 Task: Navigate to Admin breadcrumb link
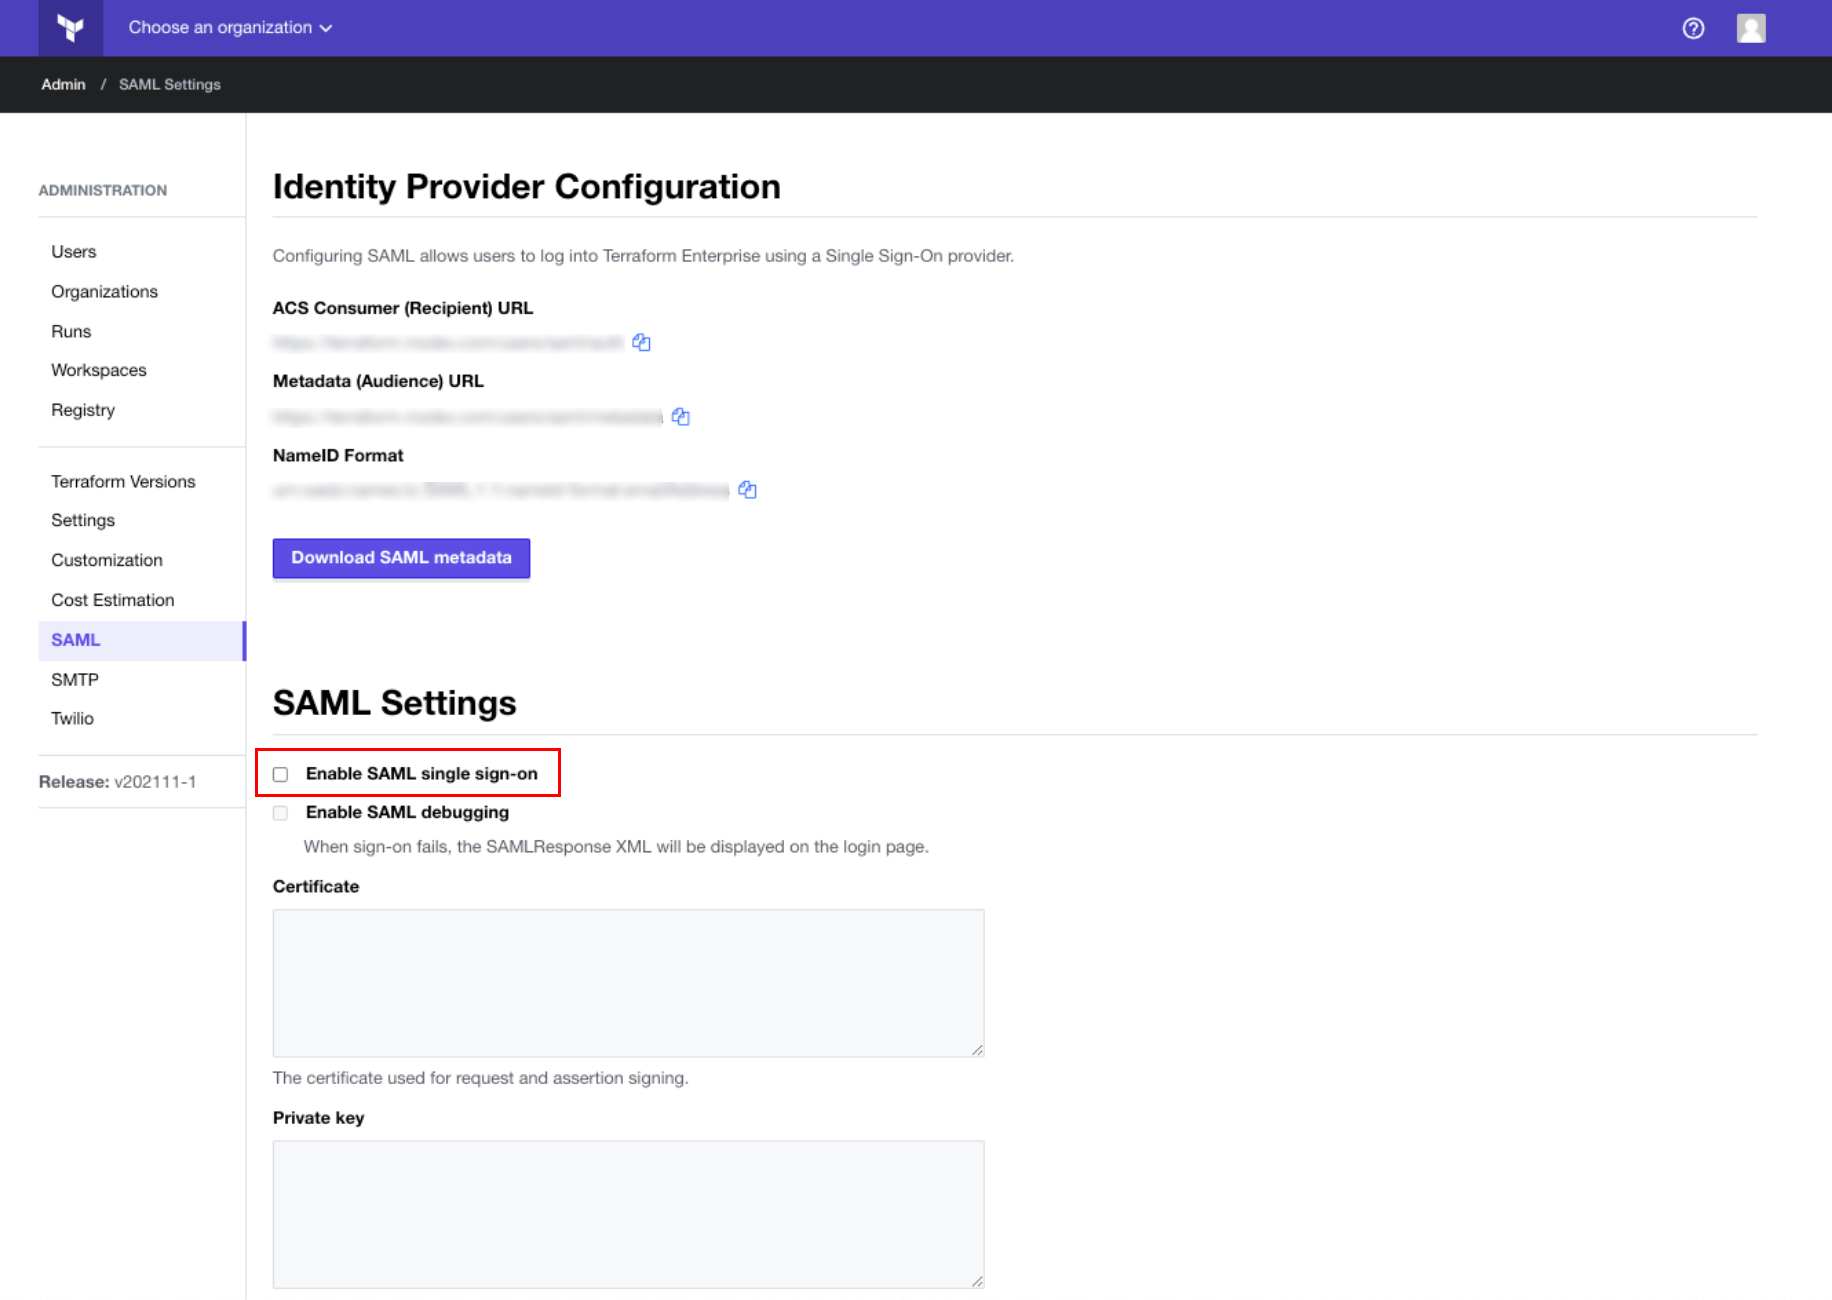pyautogui.click(x=63, y=85)
